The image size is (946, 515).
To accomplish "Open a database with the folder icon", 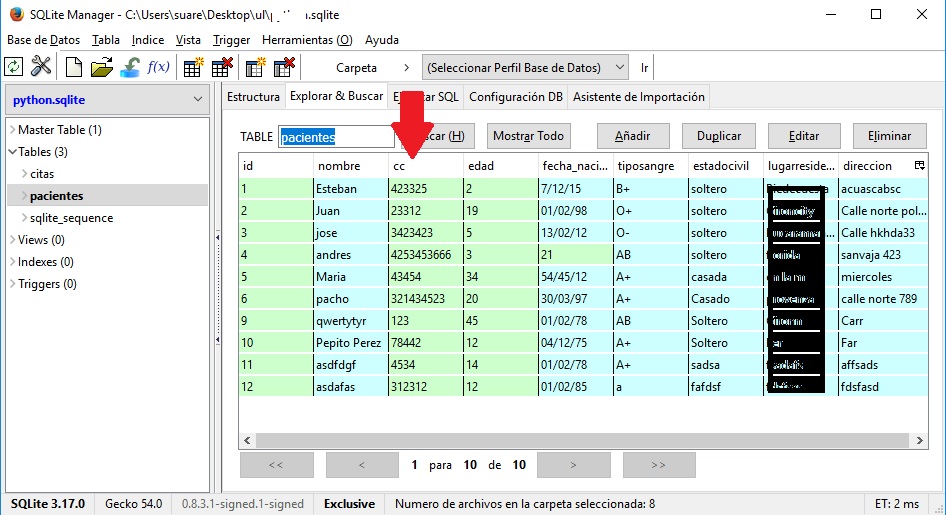I will click(101, 67).
